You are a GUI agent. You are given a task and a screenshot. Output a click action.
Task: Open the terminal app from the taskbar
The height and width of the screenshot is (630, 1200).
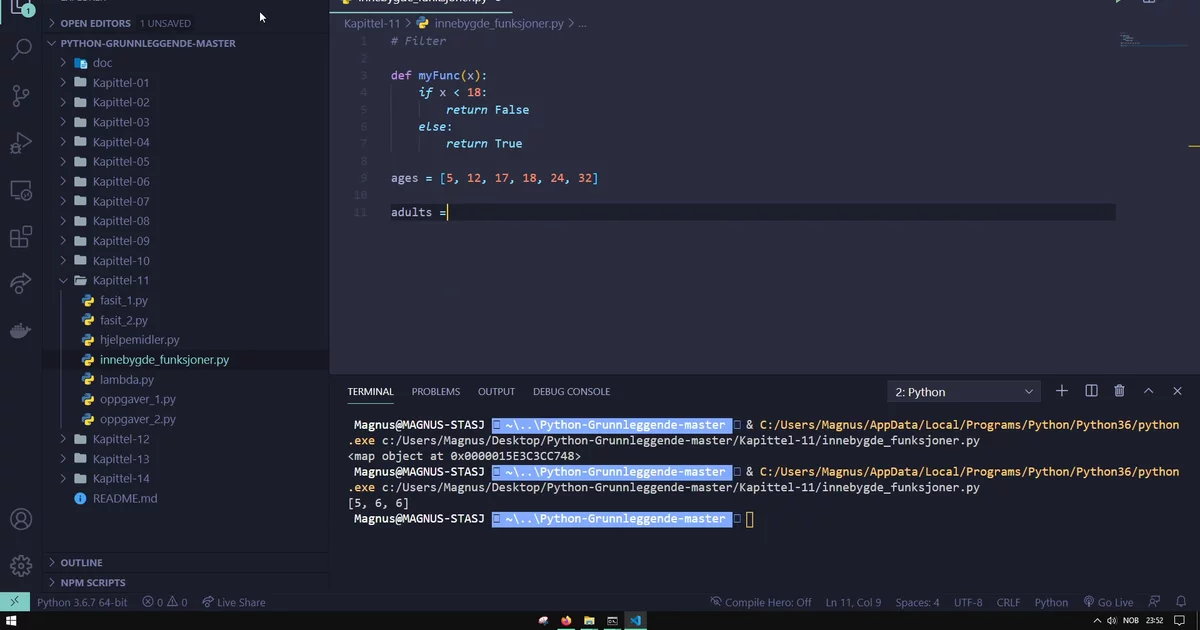coord(612,621)
